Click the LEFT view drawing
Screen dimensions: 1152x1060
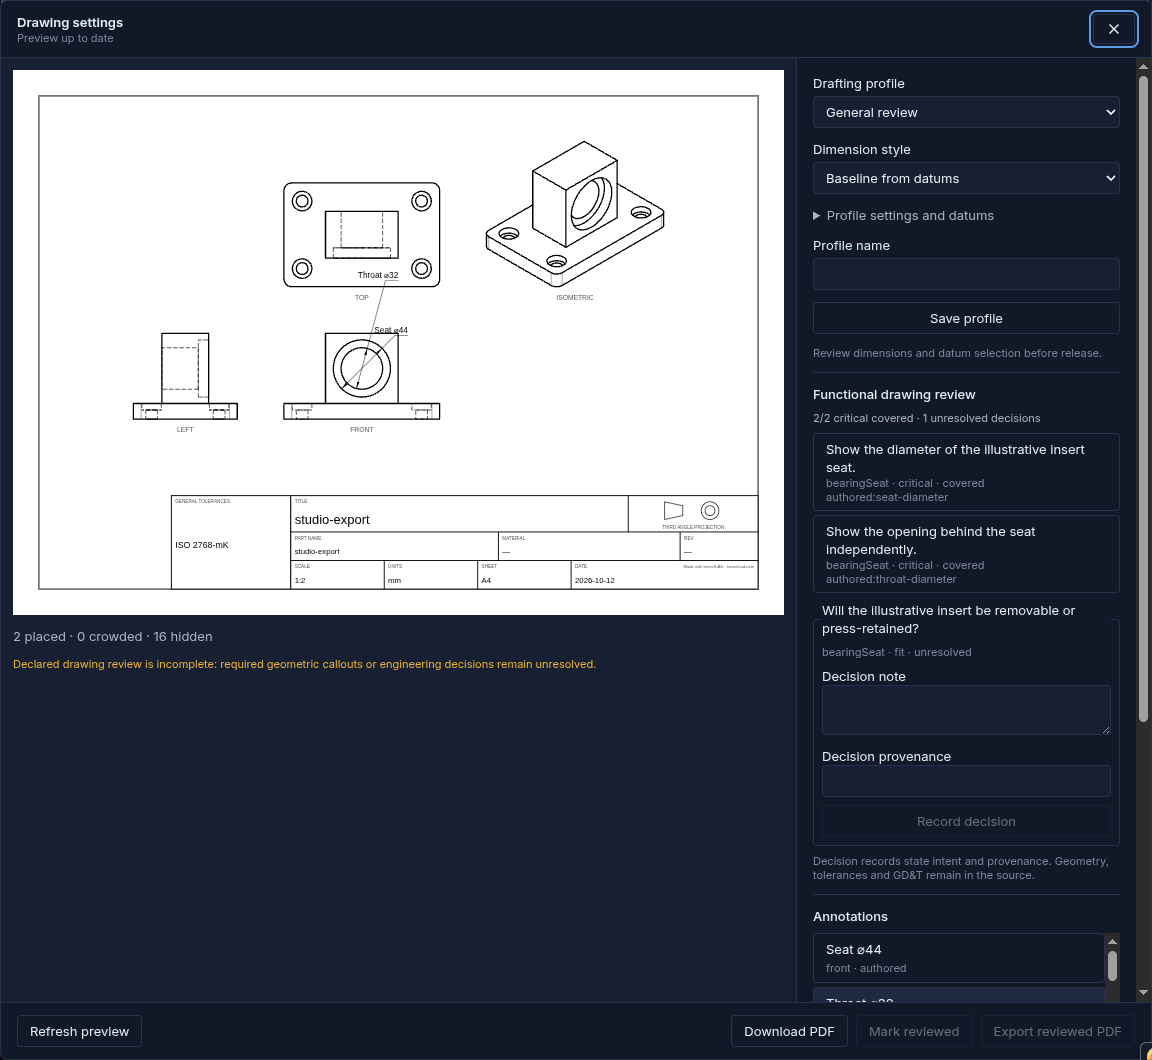tap(185, 376)
